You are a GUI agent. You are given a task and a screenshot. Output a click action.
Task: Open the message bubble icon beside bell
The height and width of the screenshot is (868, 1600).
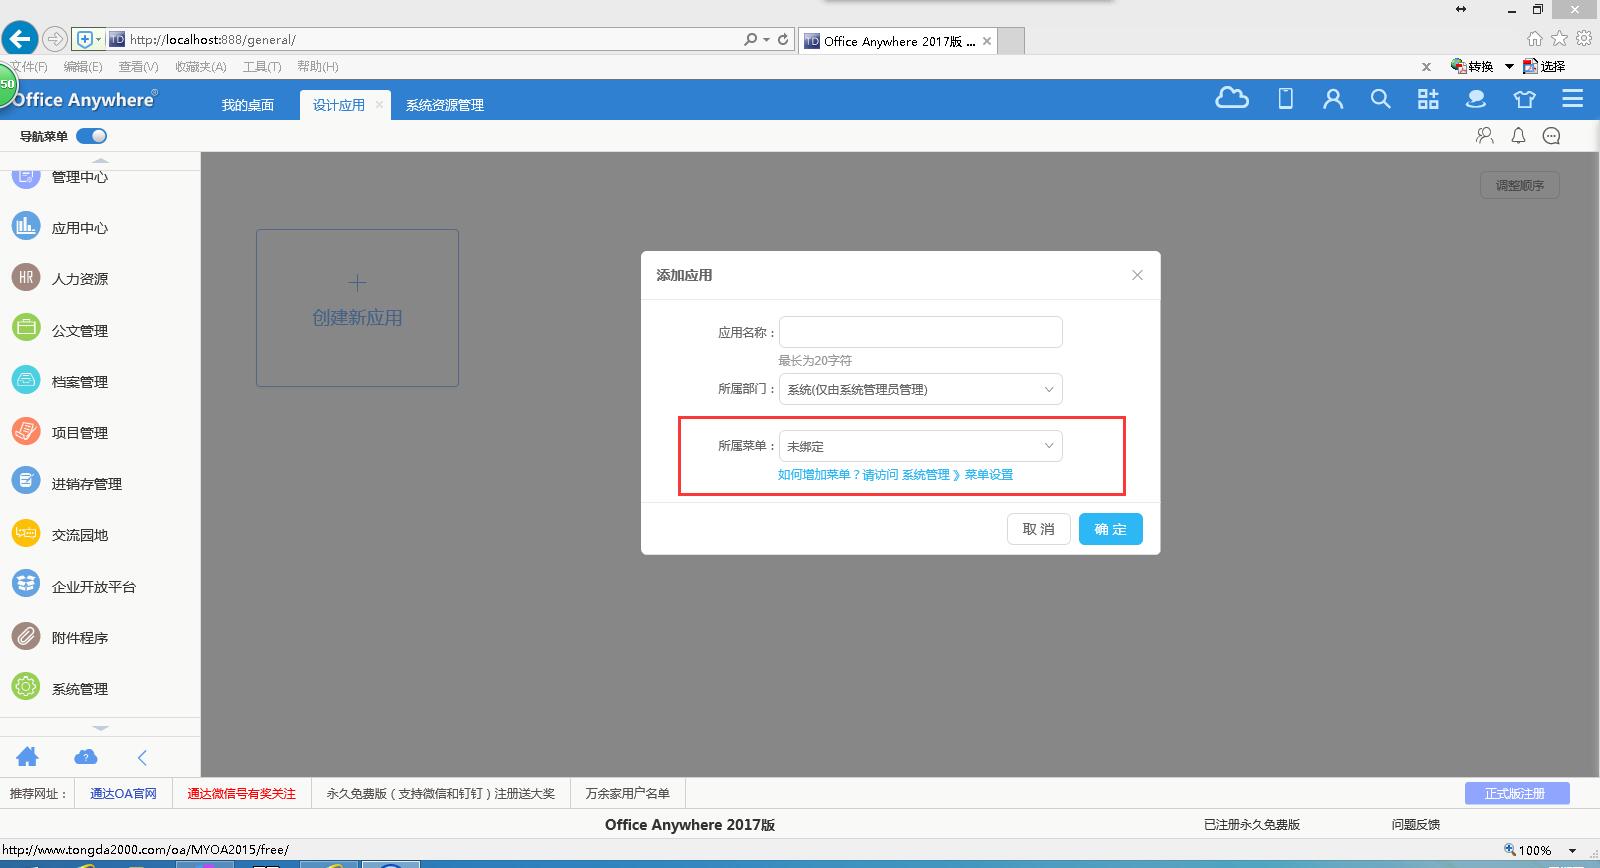coord(1551,136)
